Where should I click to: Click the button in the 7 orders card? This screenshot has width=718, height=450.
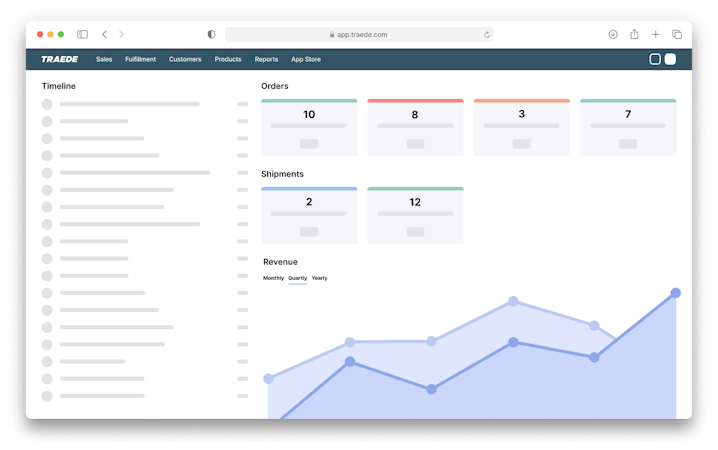628,144
